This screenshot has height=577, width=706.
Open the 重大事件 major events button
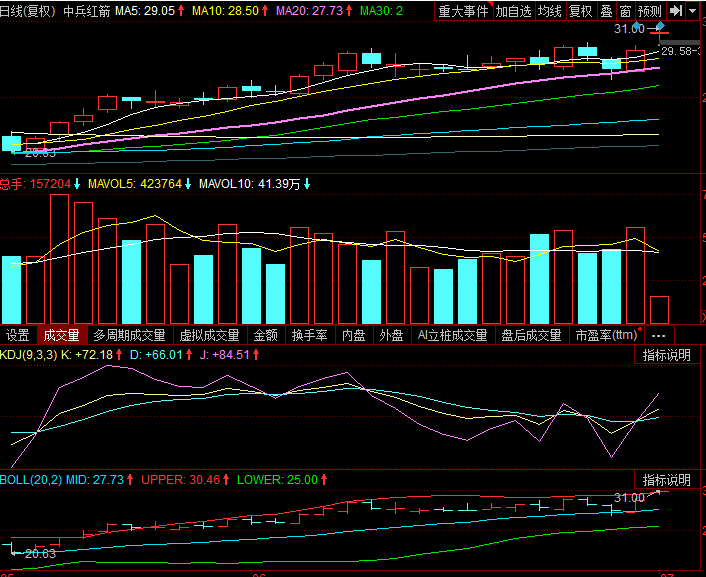pos(464,11)
